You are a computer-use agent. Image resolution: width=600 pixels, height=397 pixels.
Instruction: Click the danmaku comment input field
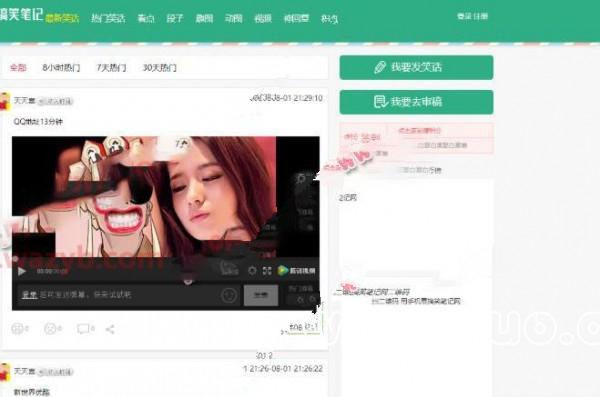point(119,295)
